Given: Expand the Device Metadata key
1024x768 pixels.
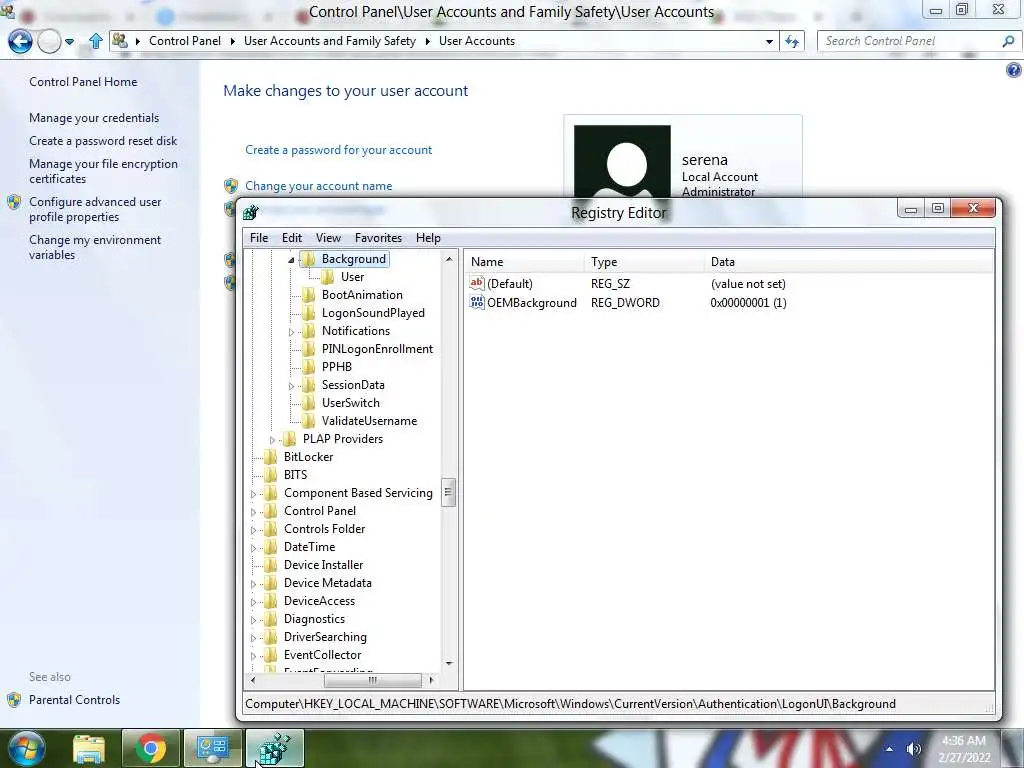Looking at the screenshot, I should point(253,584).
